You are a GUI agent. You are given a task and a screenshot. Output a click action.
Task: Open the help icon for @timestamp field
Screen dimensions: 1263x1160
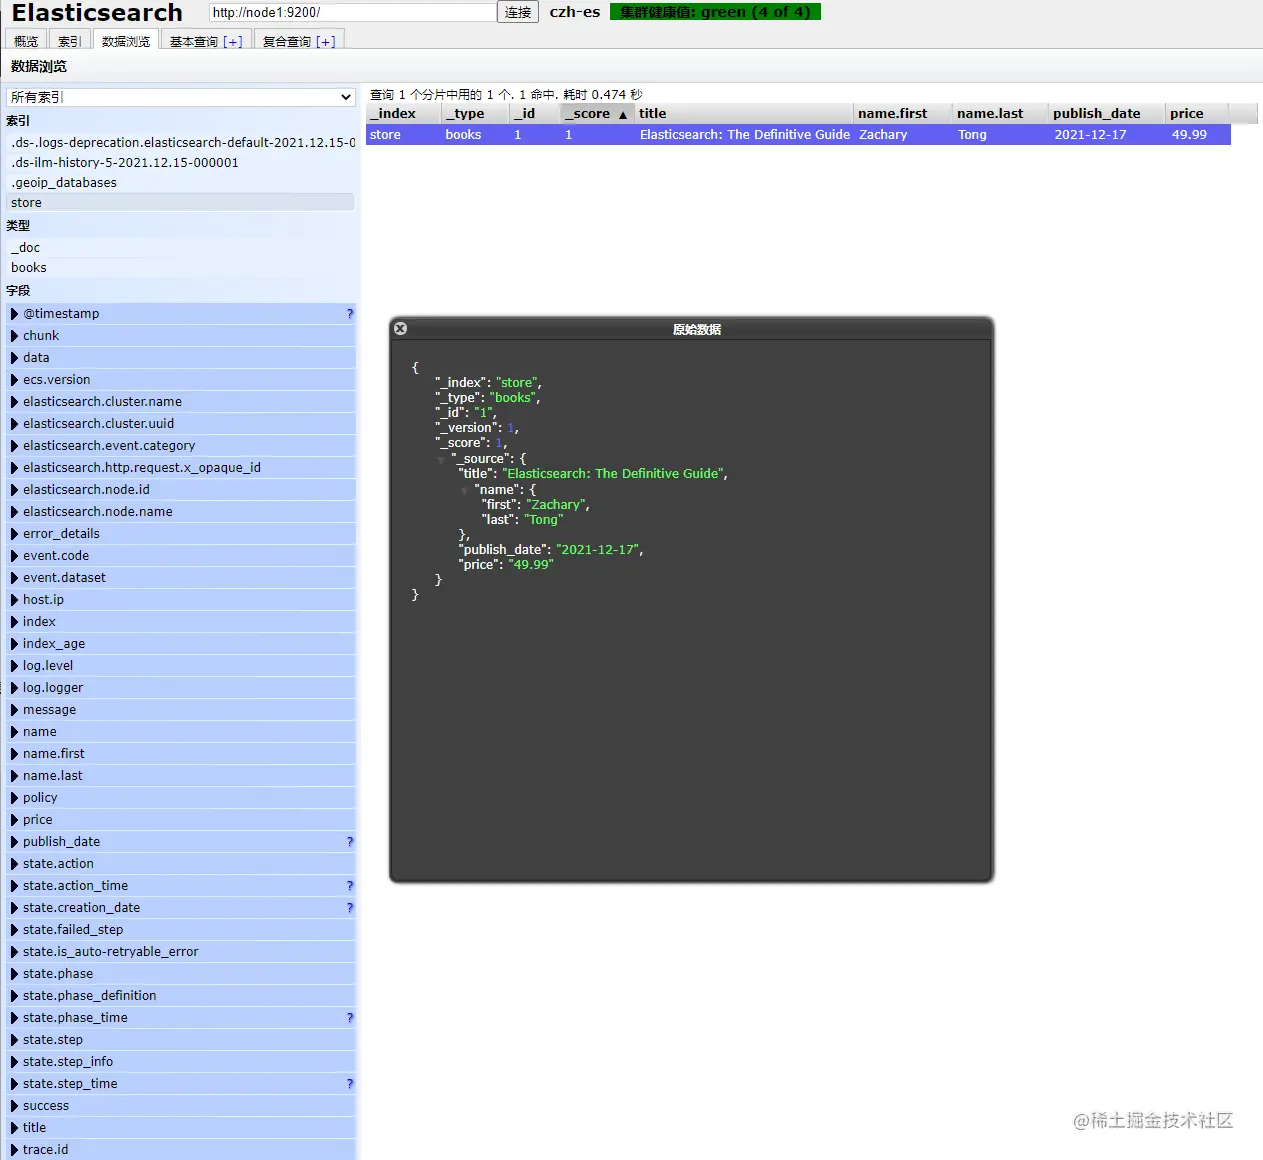pyautogui.click(x=350, y=314)
